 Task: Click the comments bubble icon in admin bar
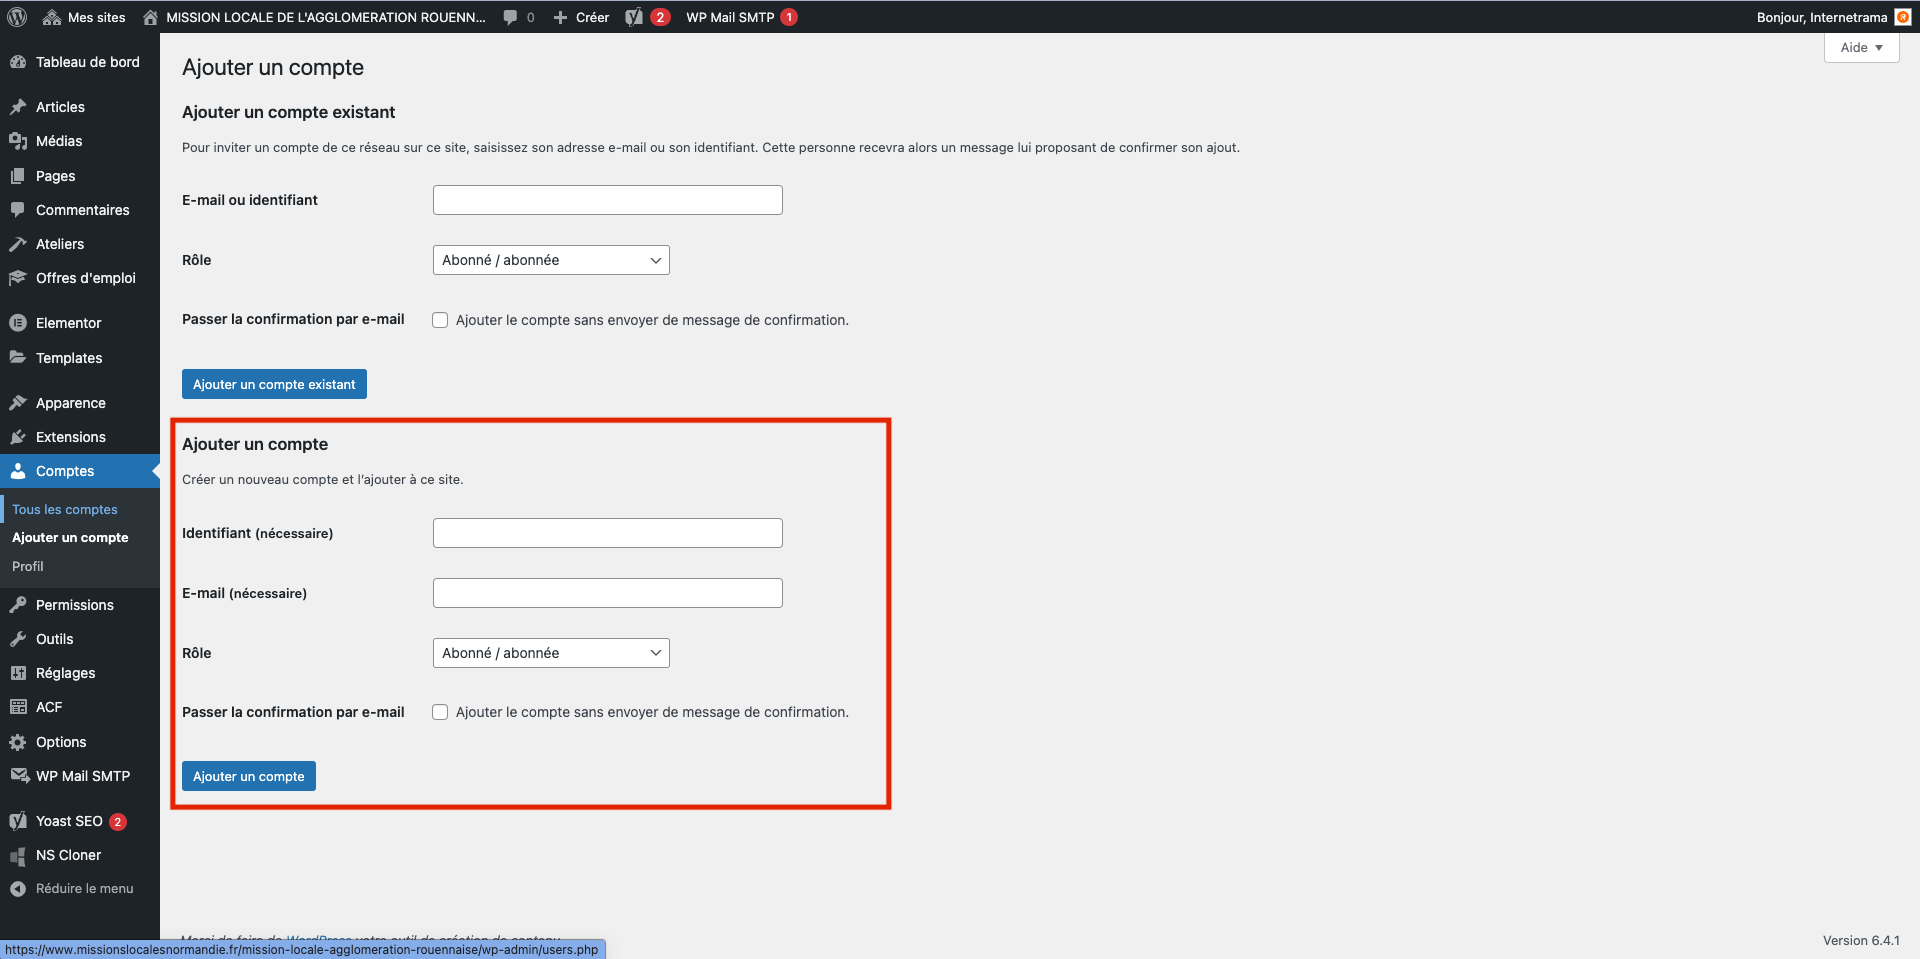(x=511, y=17)
